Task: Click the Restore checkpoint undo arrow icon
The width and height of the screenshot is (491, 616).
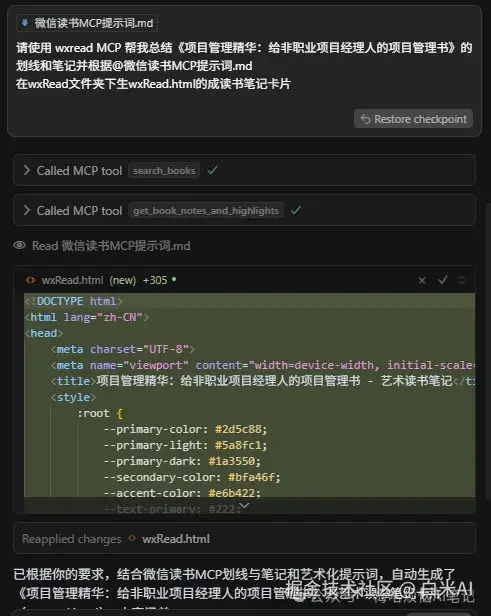Action: (x=365, y=119)
